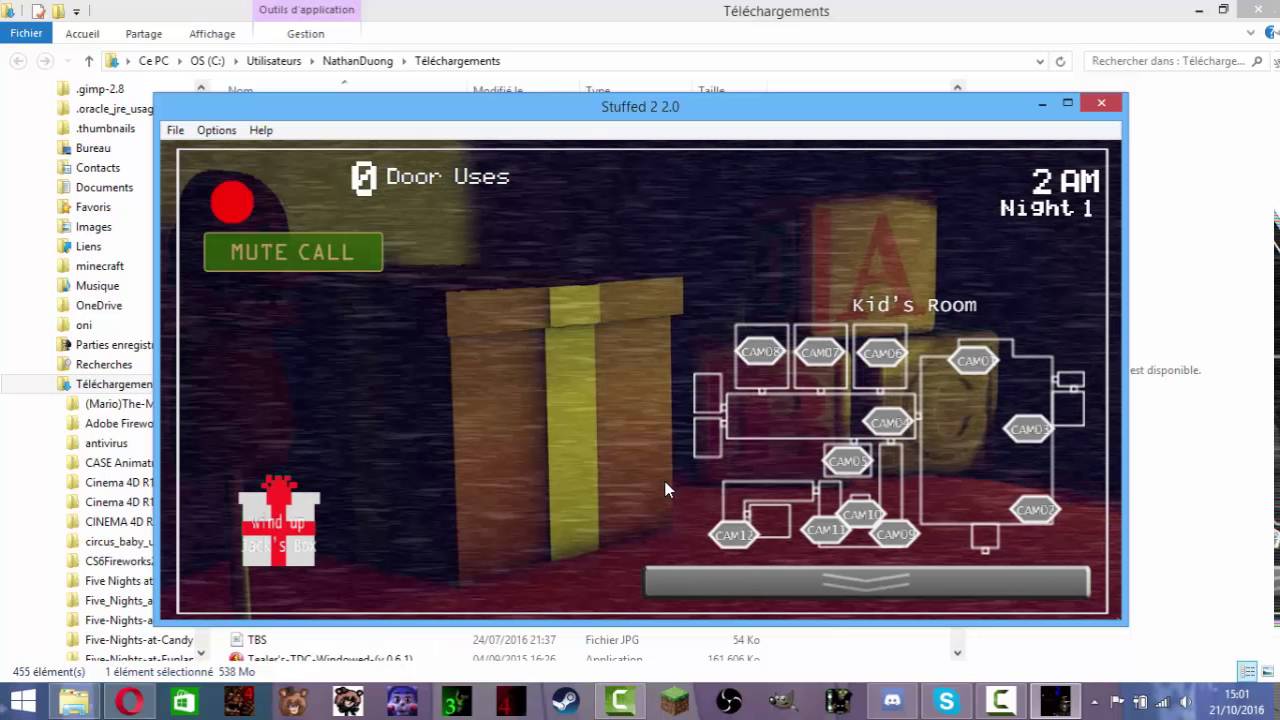This screenshot has width=1280, height=720.
Task: Switch to the Affichage ribbon tab
Action: coord(212,34)
